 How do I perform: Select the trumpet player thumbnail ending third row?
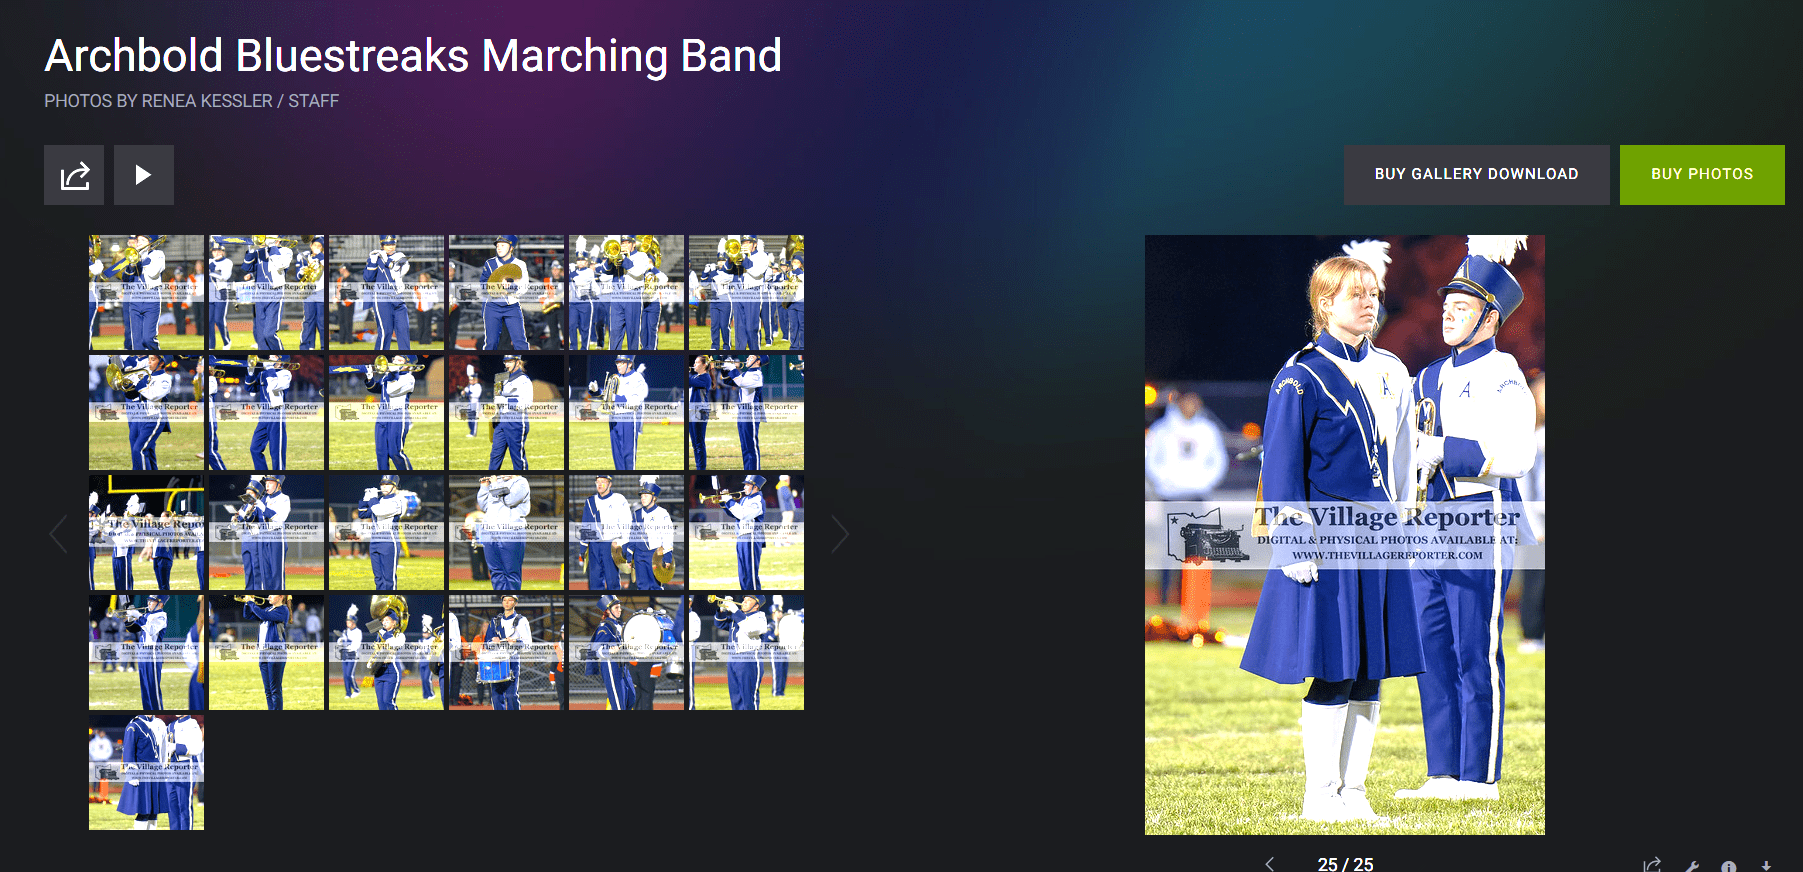tap(746, 532)
